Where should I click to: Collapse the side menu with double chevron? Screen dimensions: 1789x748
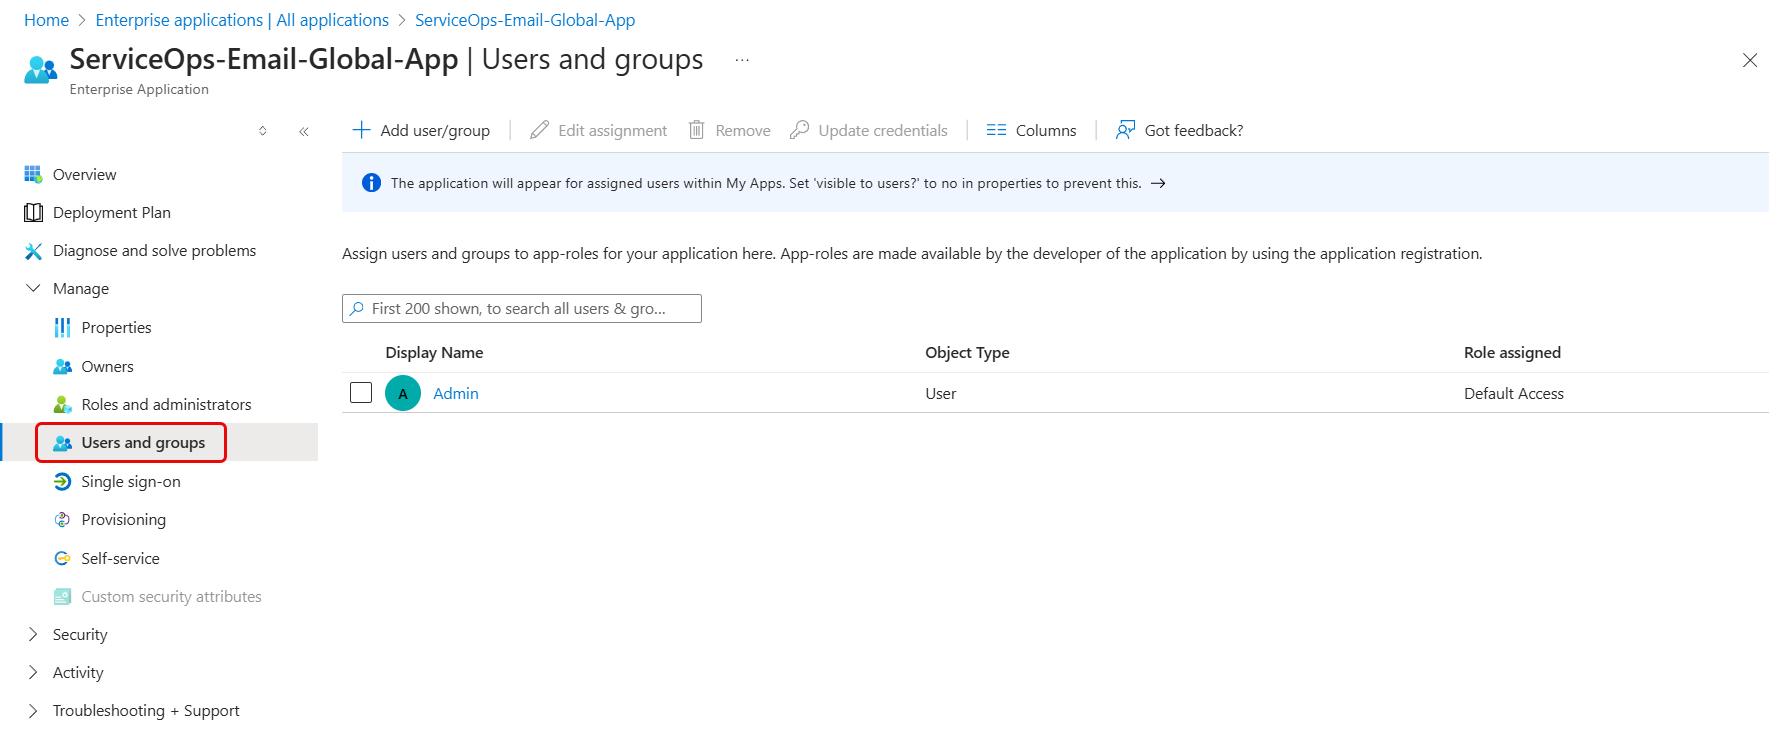[x=304, y=131]
